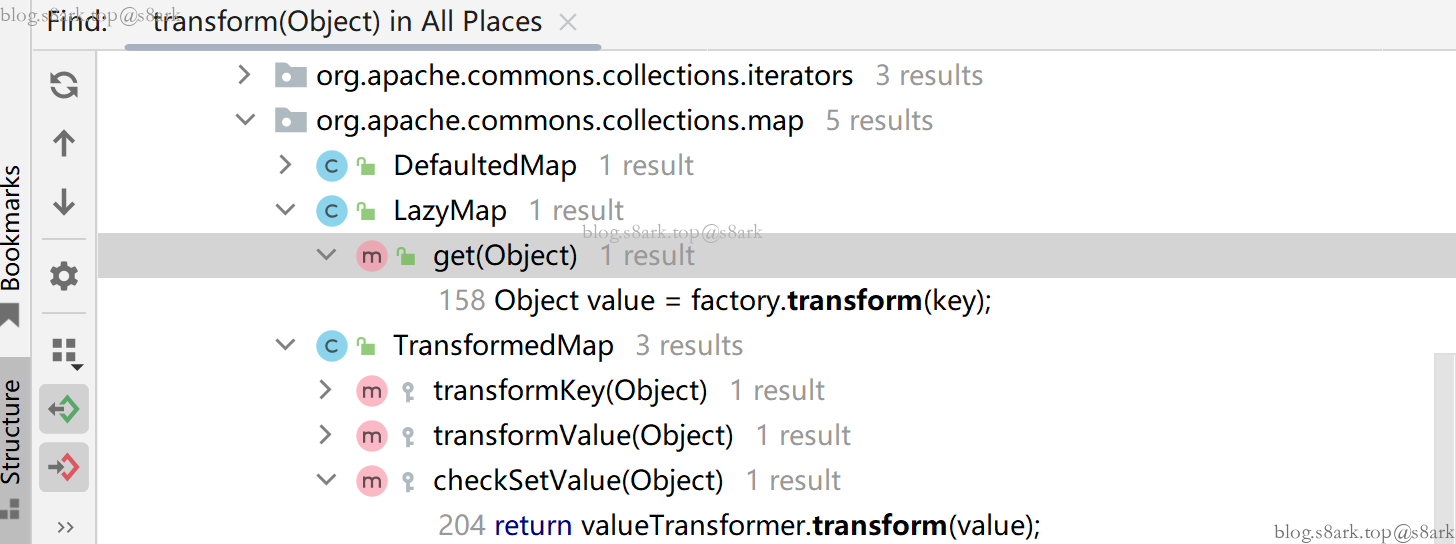Collapse the LazyMap class node
This screenshot has height=544, width=1456.
(286, 210)
